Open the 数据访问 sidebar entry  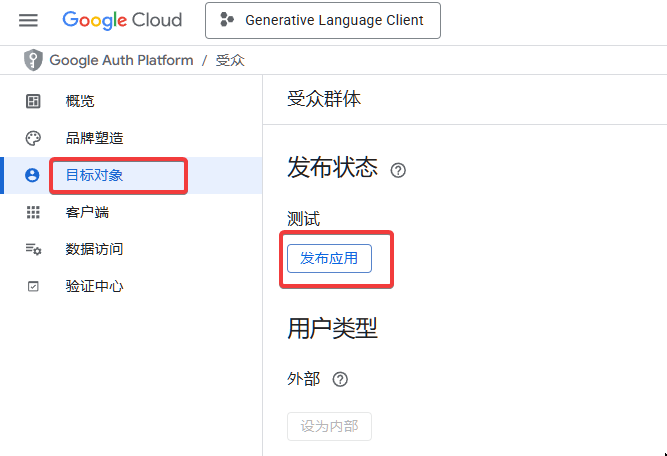click(94, 249)
